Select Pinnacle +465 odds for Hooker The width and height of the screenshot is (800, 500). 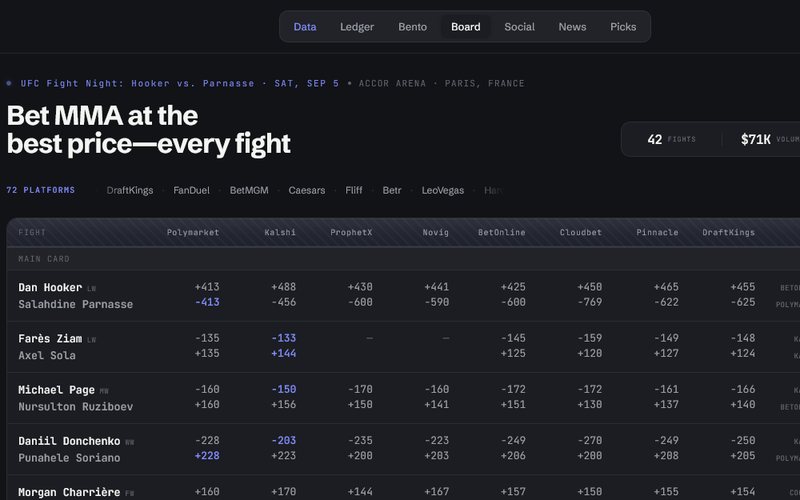[x=666, y=287]
